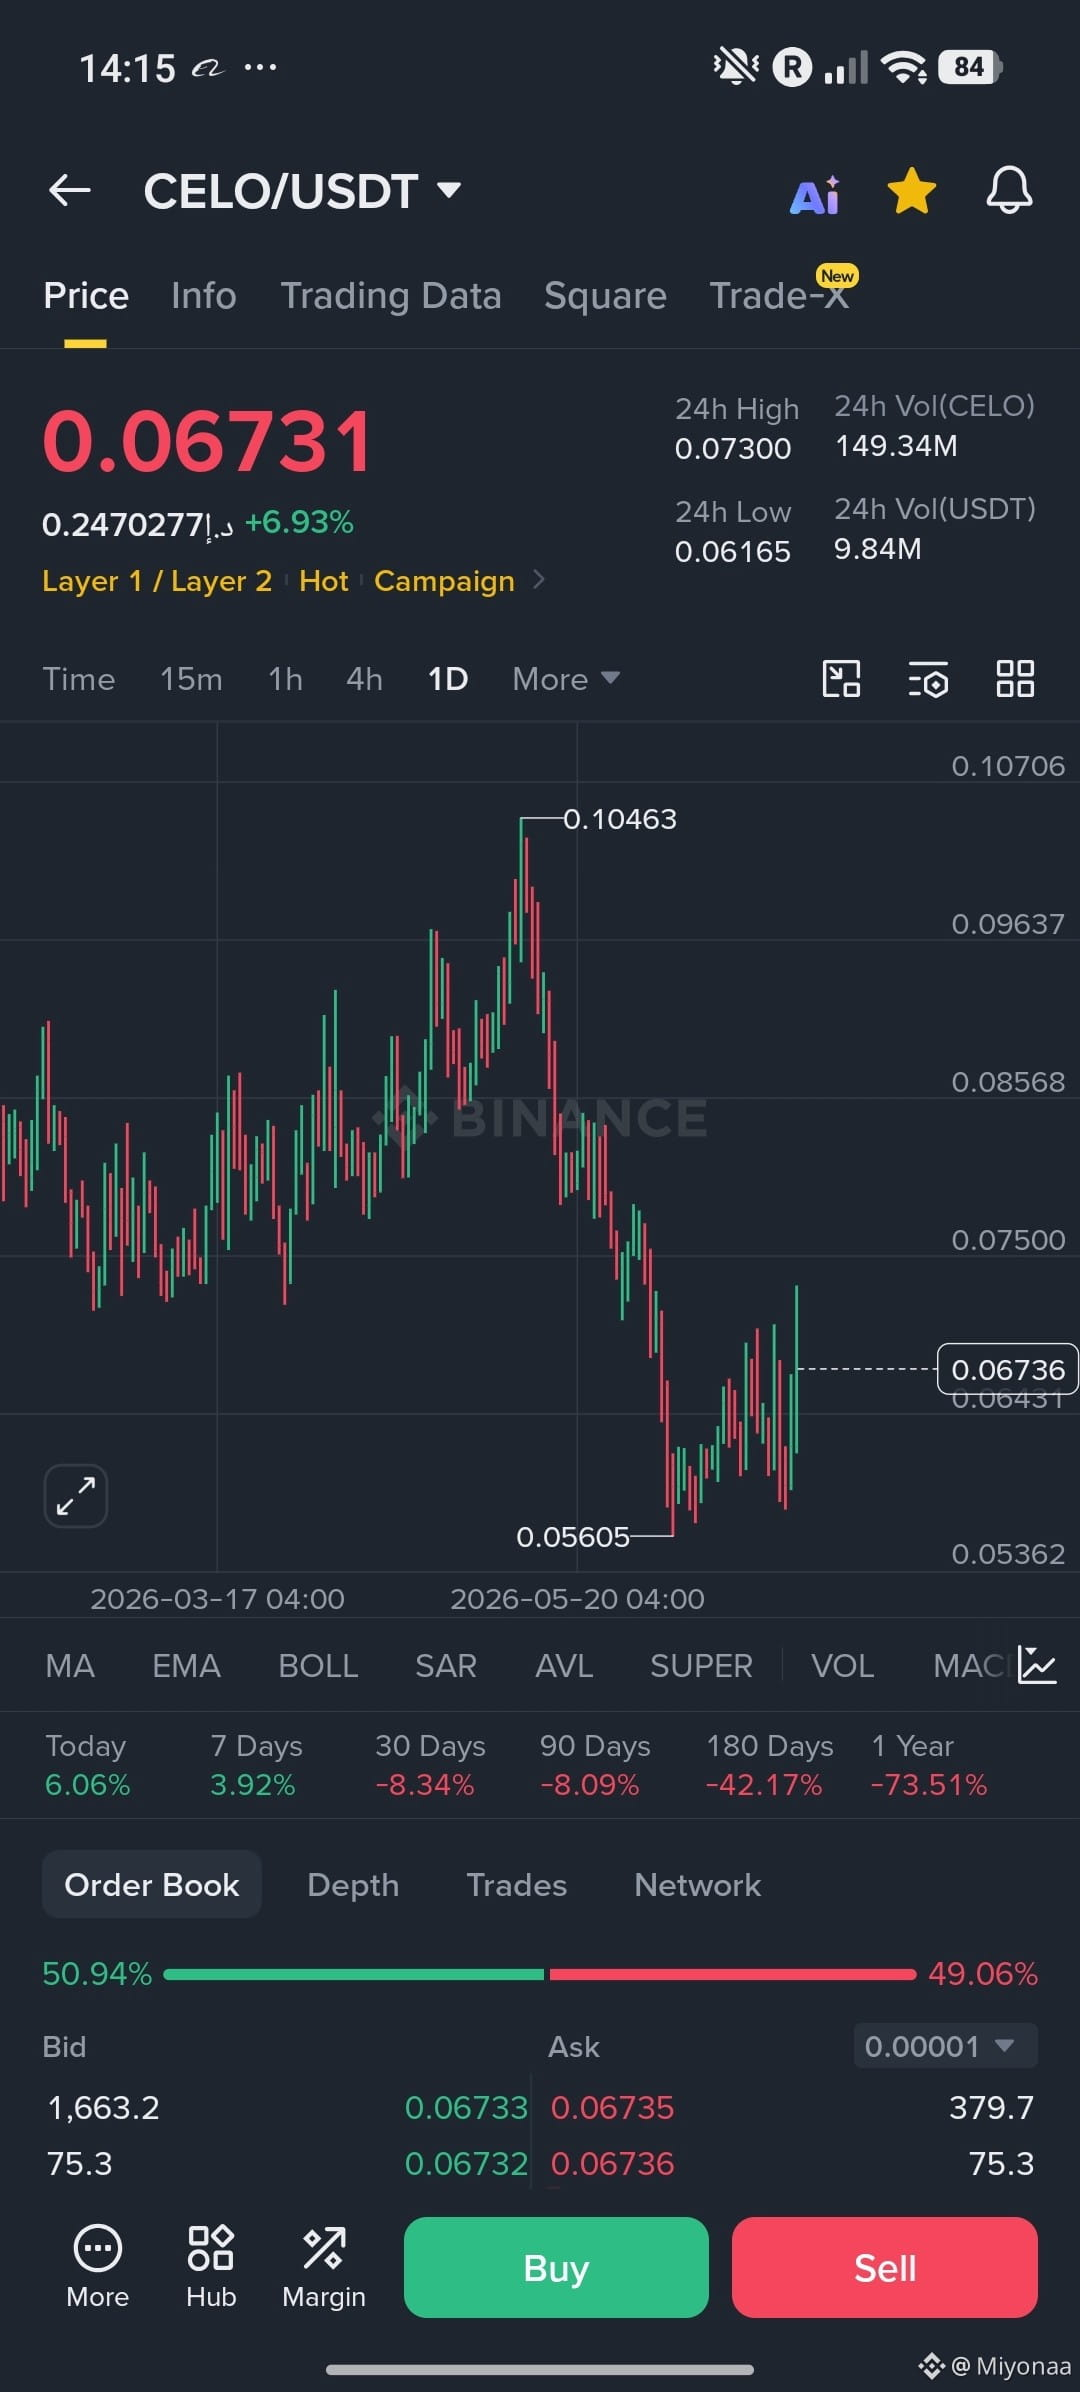Select bid price 0.06732
This screenshot has width=1080, height=2392.
pos(466,2163)
